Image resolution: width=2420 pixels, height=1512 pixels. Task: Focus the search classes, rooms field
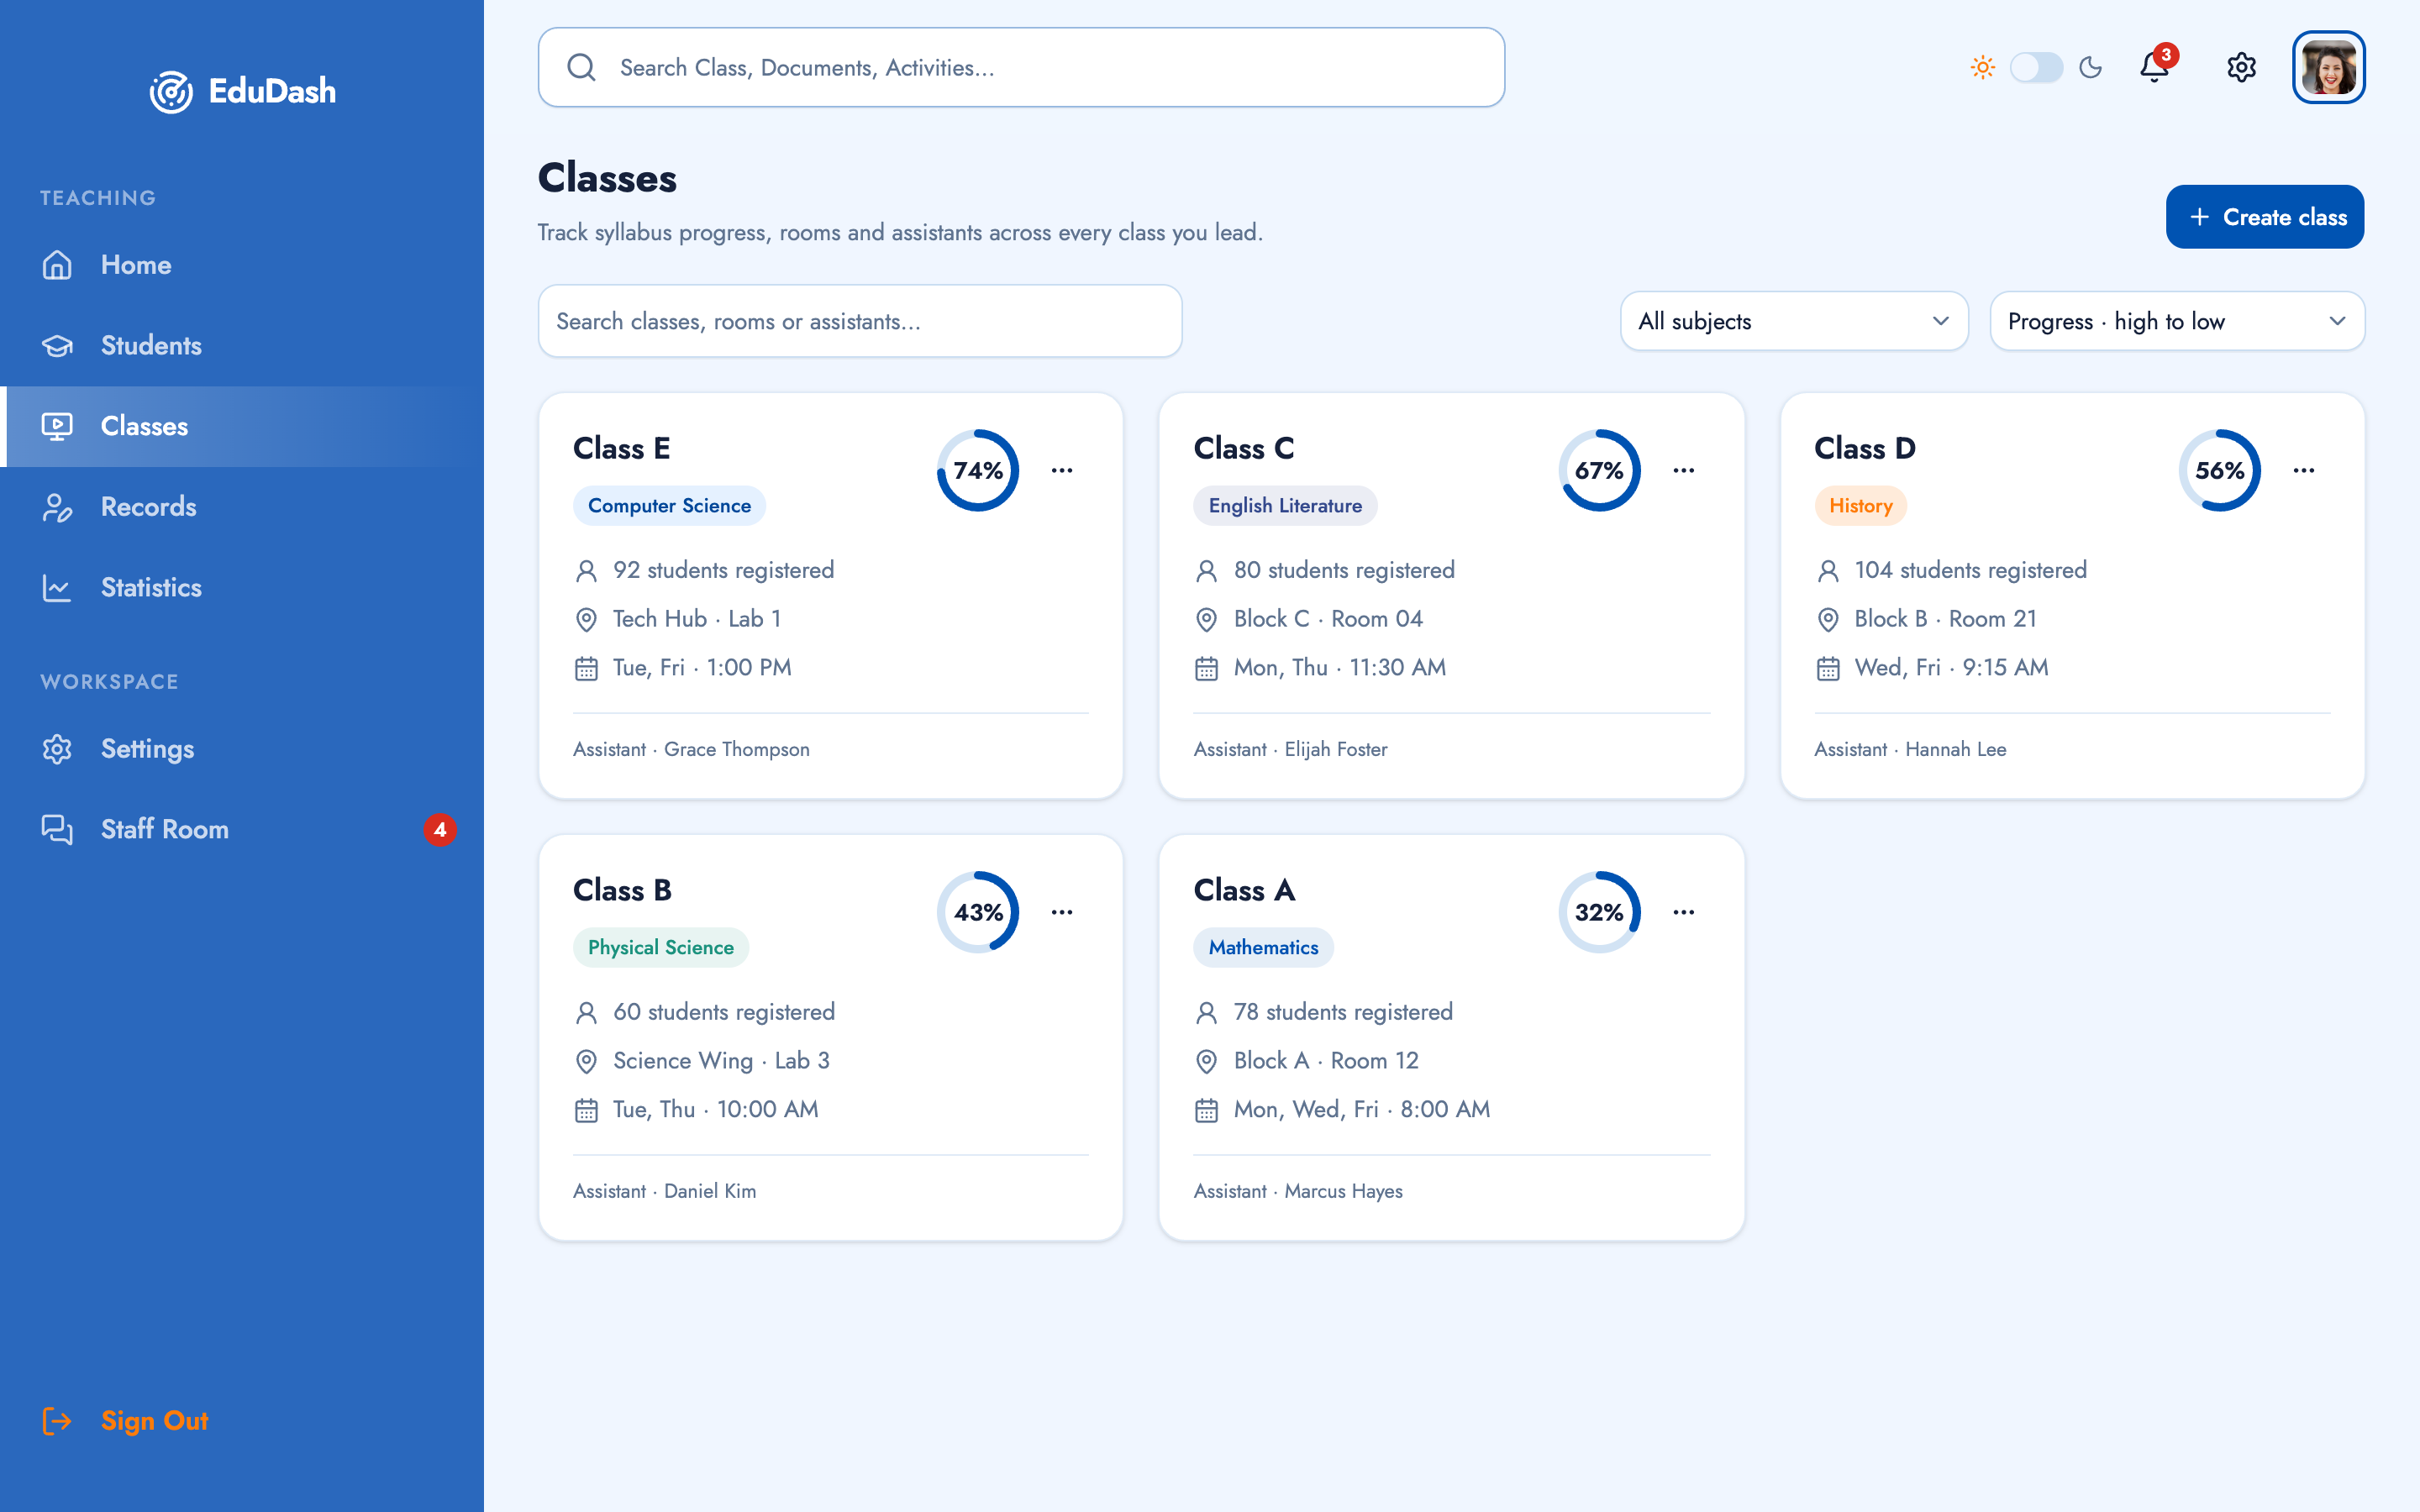point(860,321)
